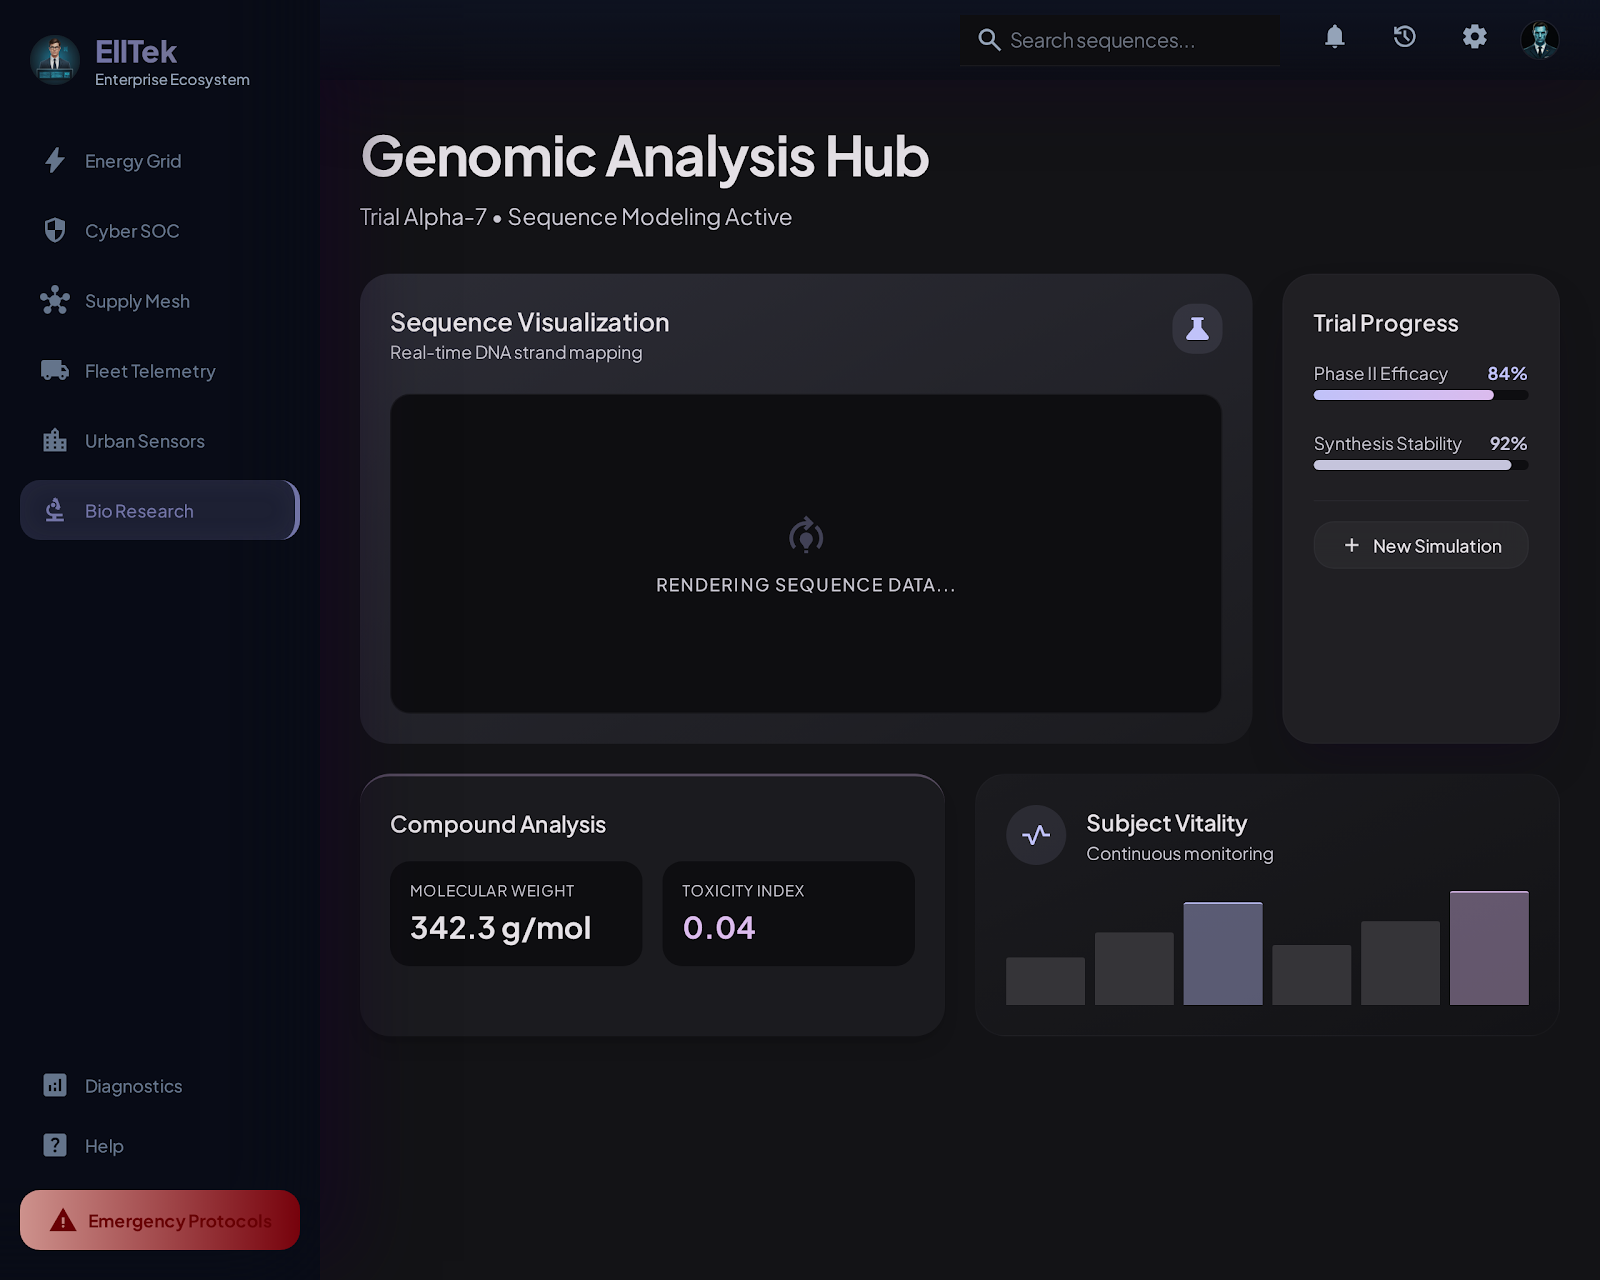The image size is (1600, 1280).
Task: Open the user profile avatar
Action: point(1541,40)
